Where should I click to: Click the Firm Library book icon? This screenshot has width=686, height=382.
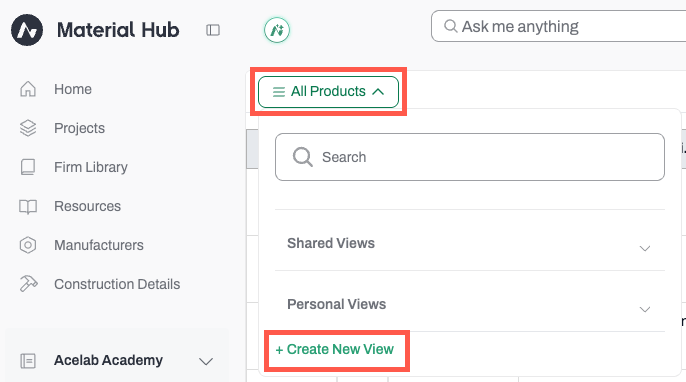point(28,167)
